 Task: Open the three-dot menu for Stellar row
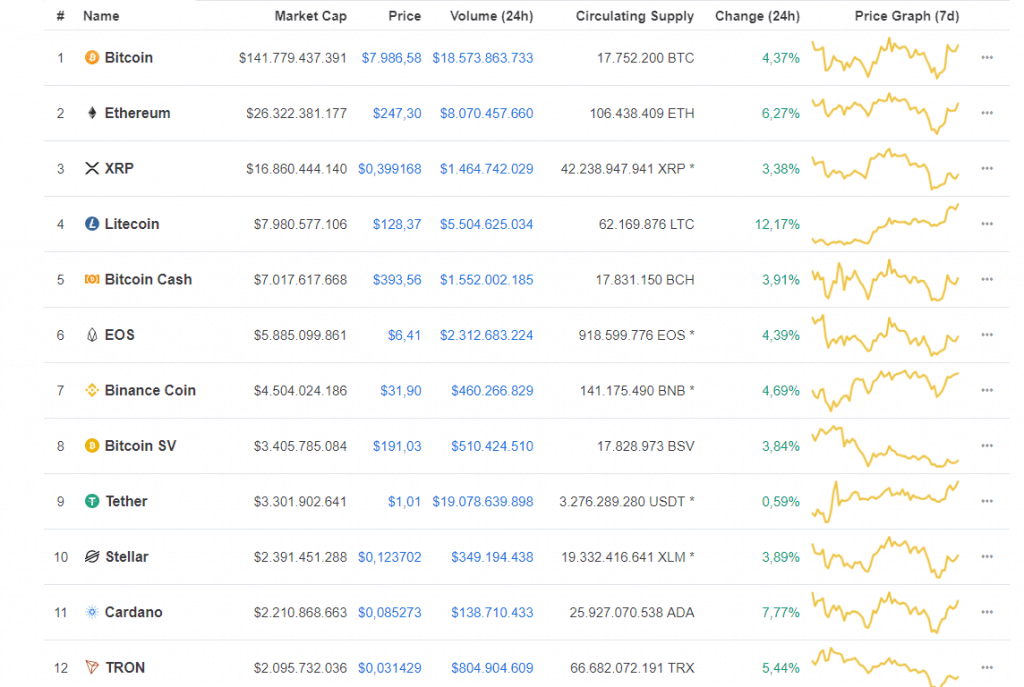coord(987,557)
